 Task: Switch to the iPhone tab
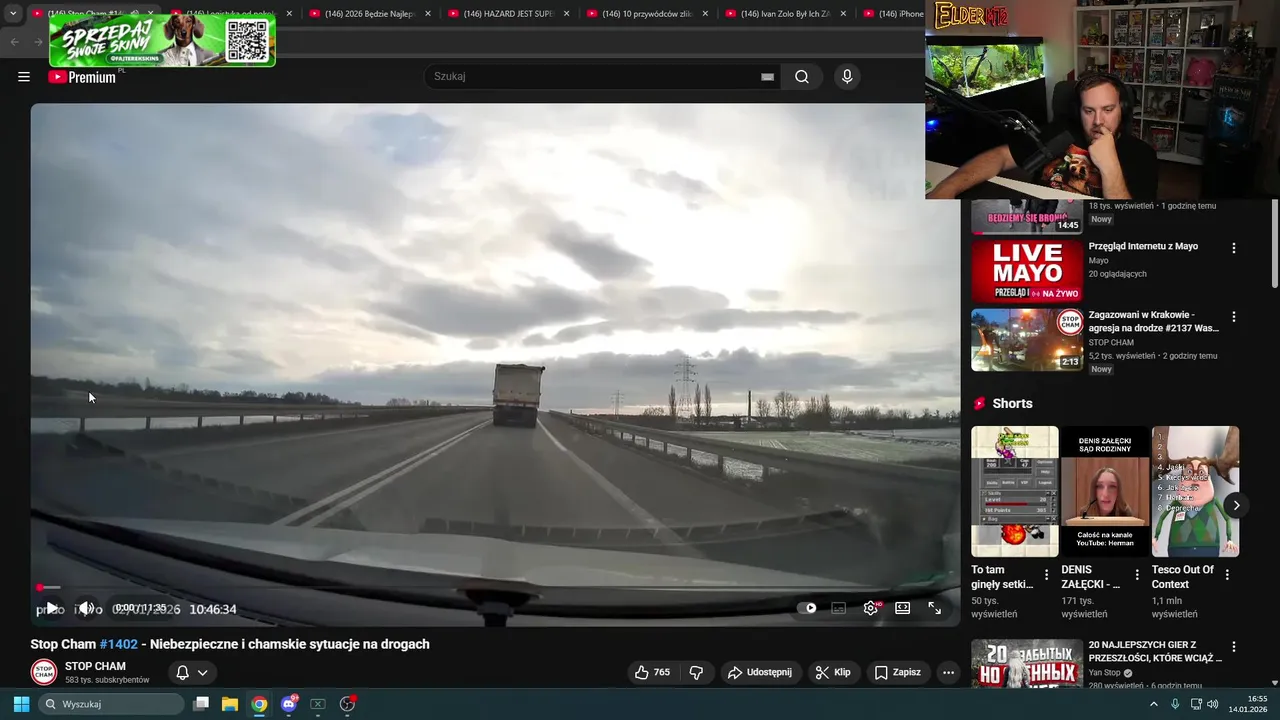[893, 14]
